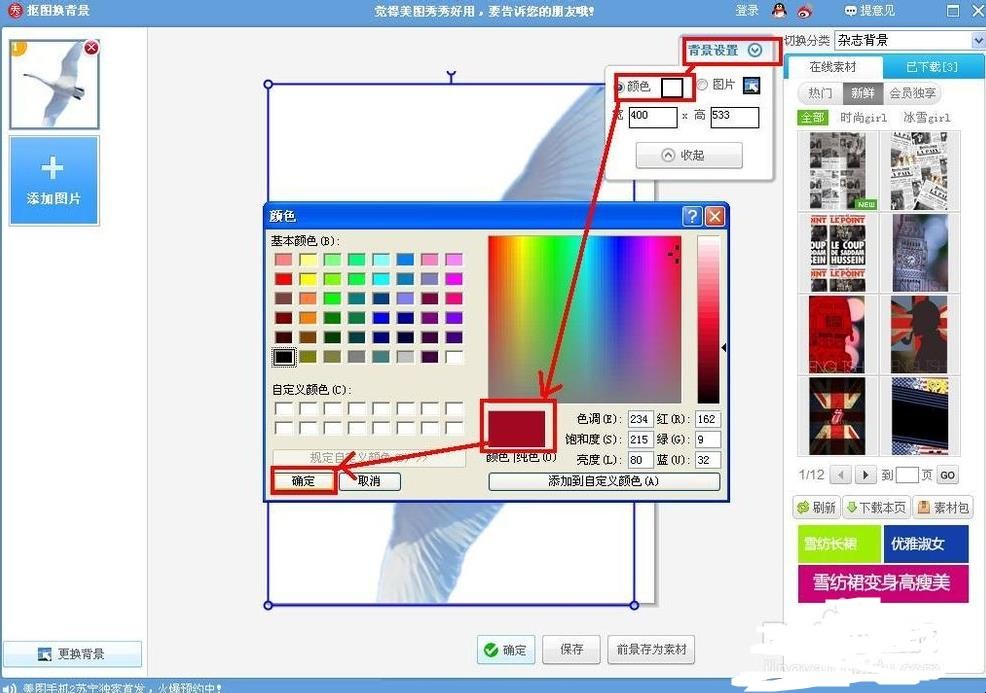Click 确定 in the color dialog
986x693 pixels.
click(x=303, y=481)
